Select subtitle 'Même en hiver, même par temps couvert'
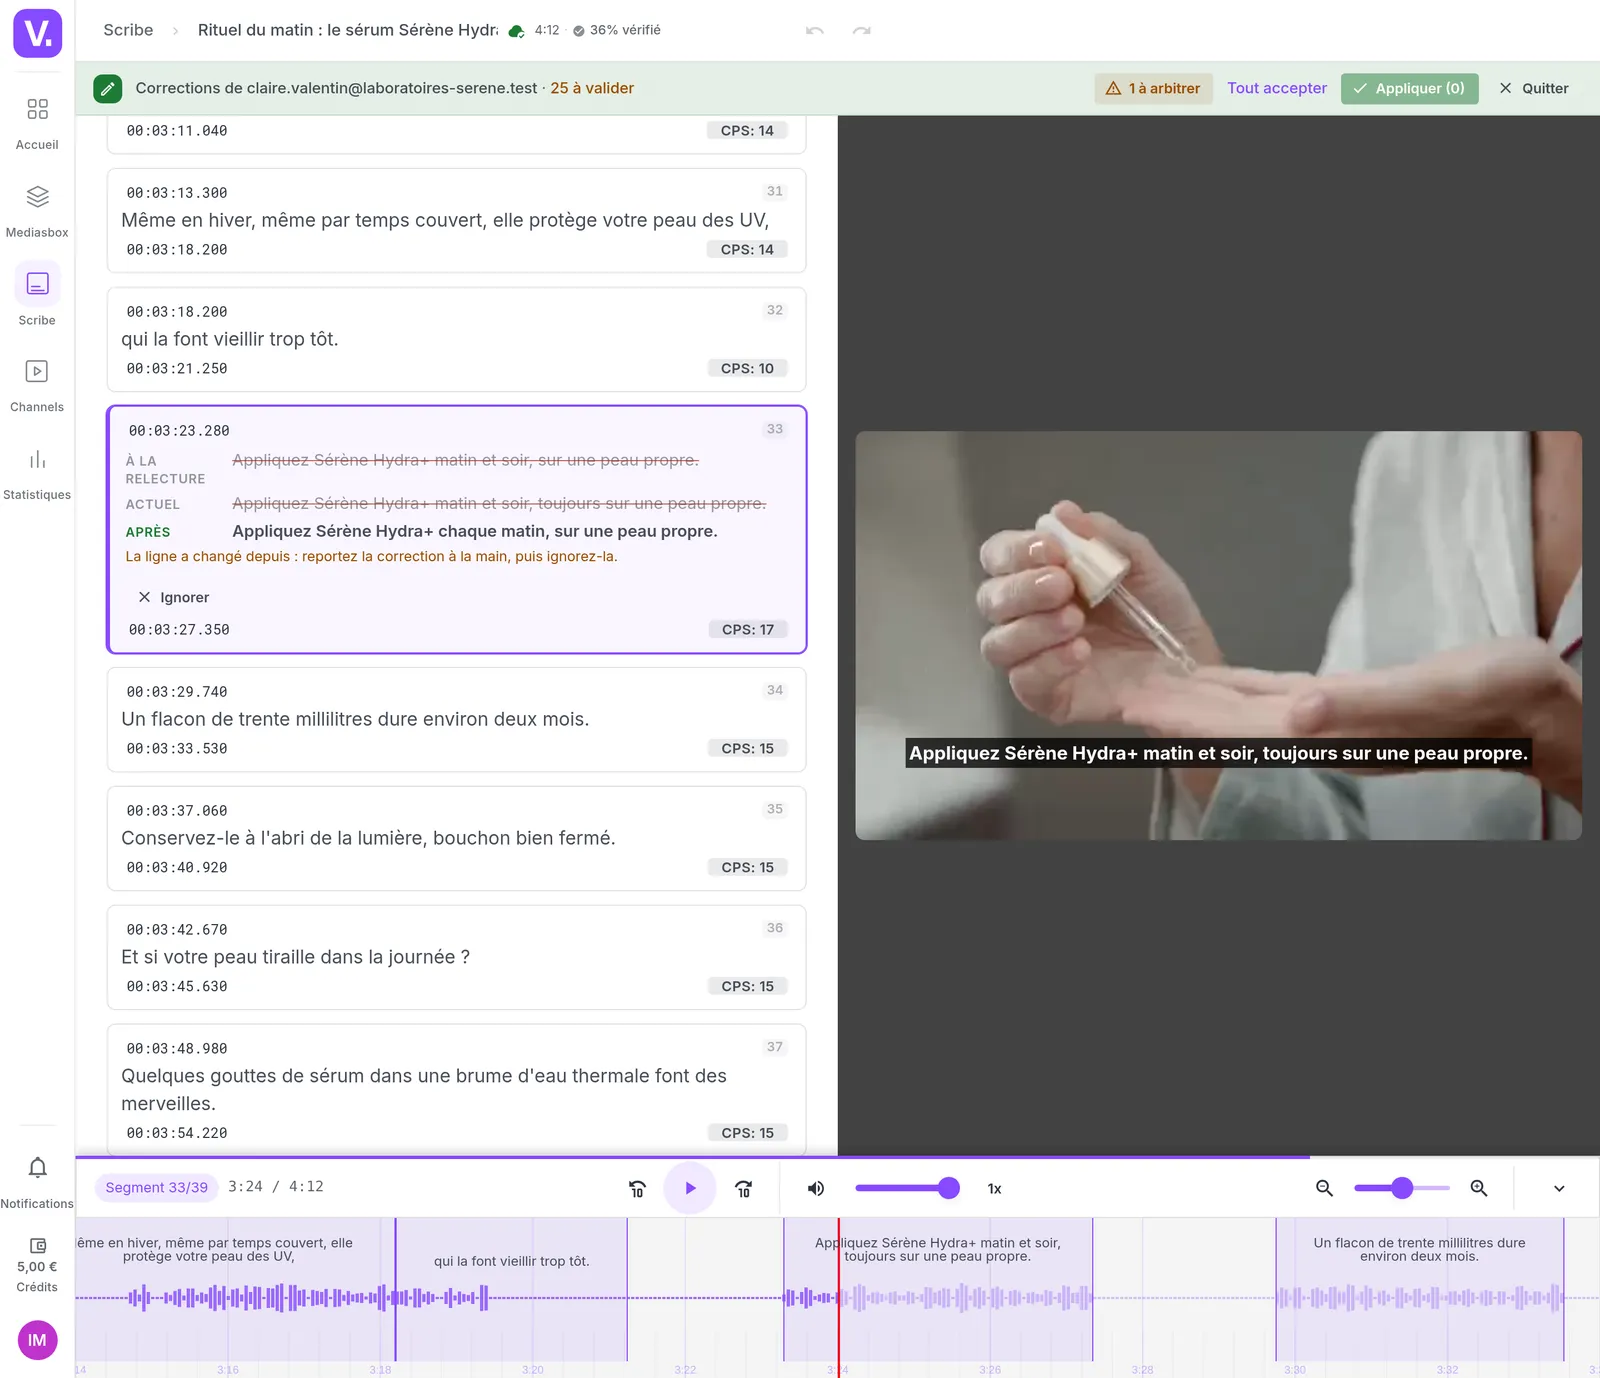The height and width of the screenshot is (1378, 1600). tap(456, 220)
